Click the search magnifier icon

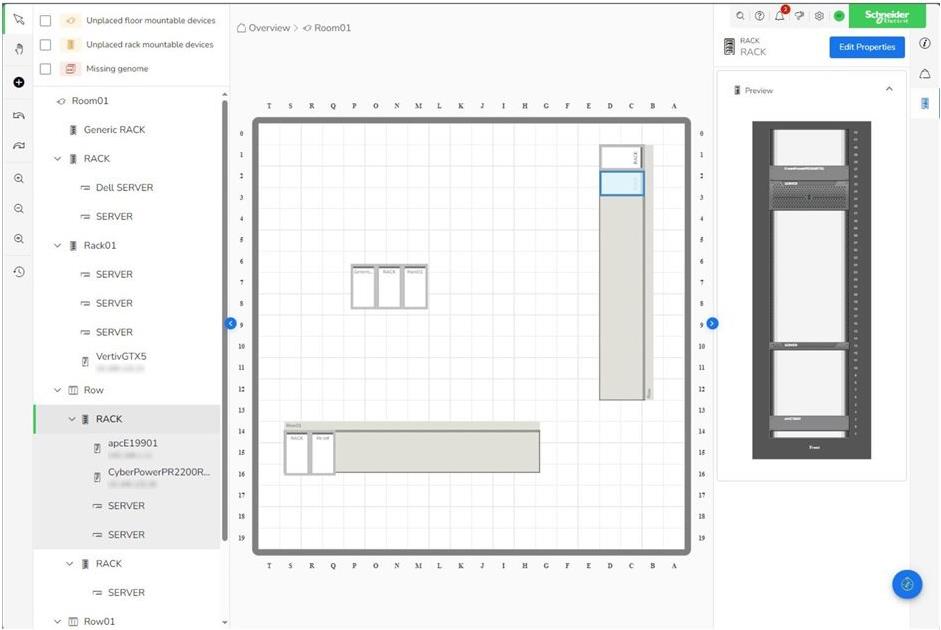(x=740, y=16)
